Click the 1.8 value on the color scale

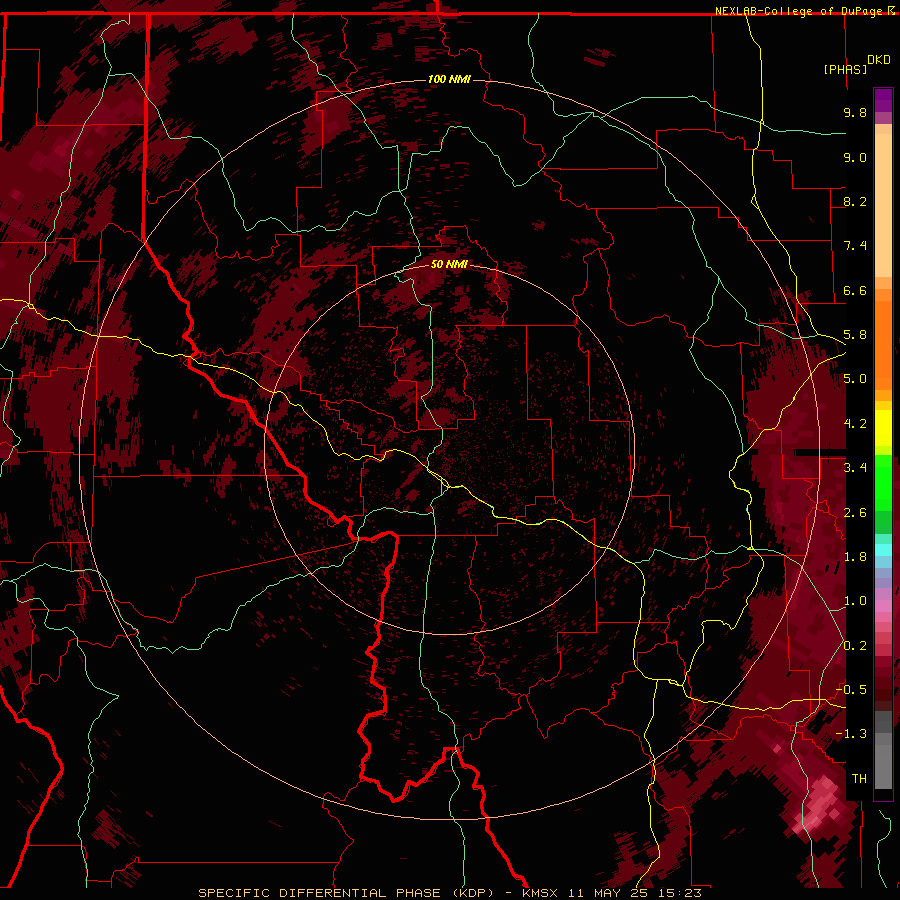click(x=855, y=557)
